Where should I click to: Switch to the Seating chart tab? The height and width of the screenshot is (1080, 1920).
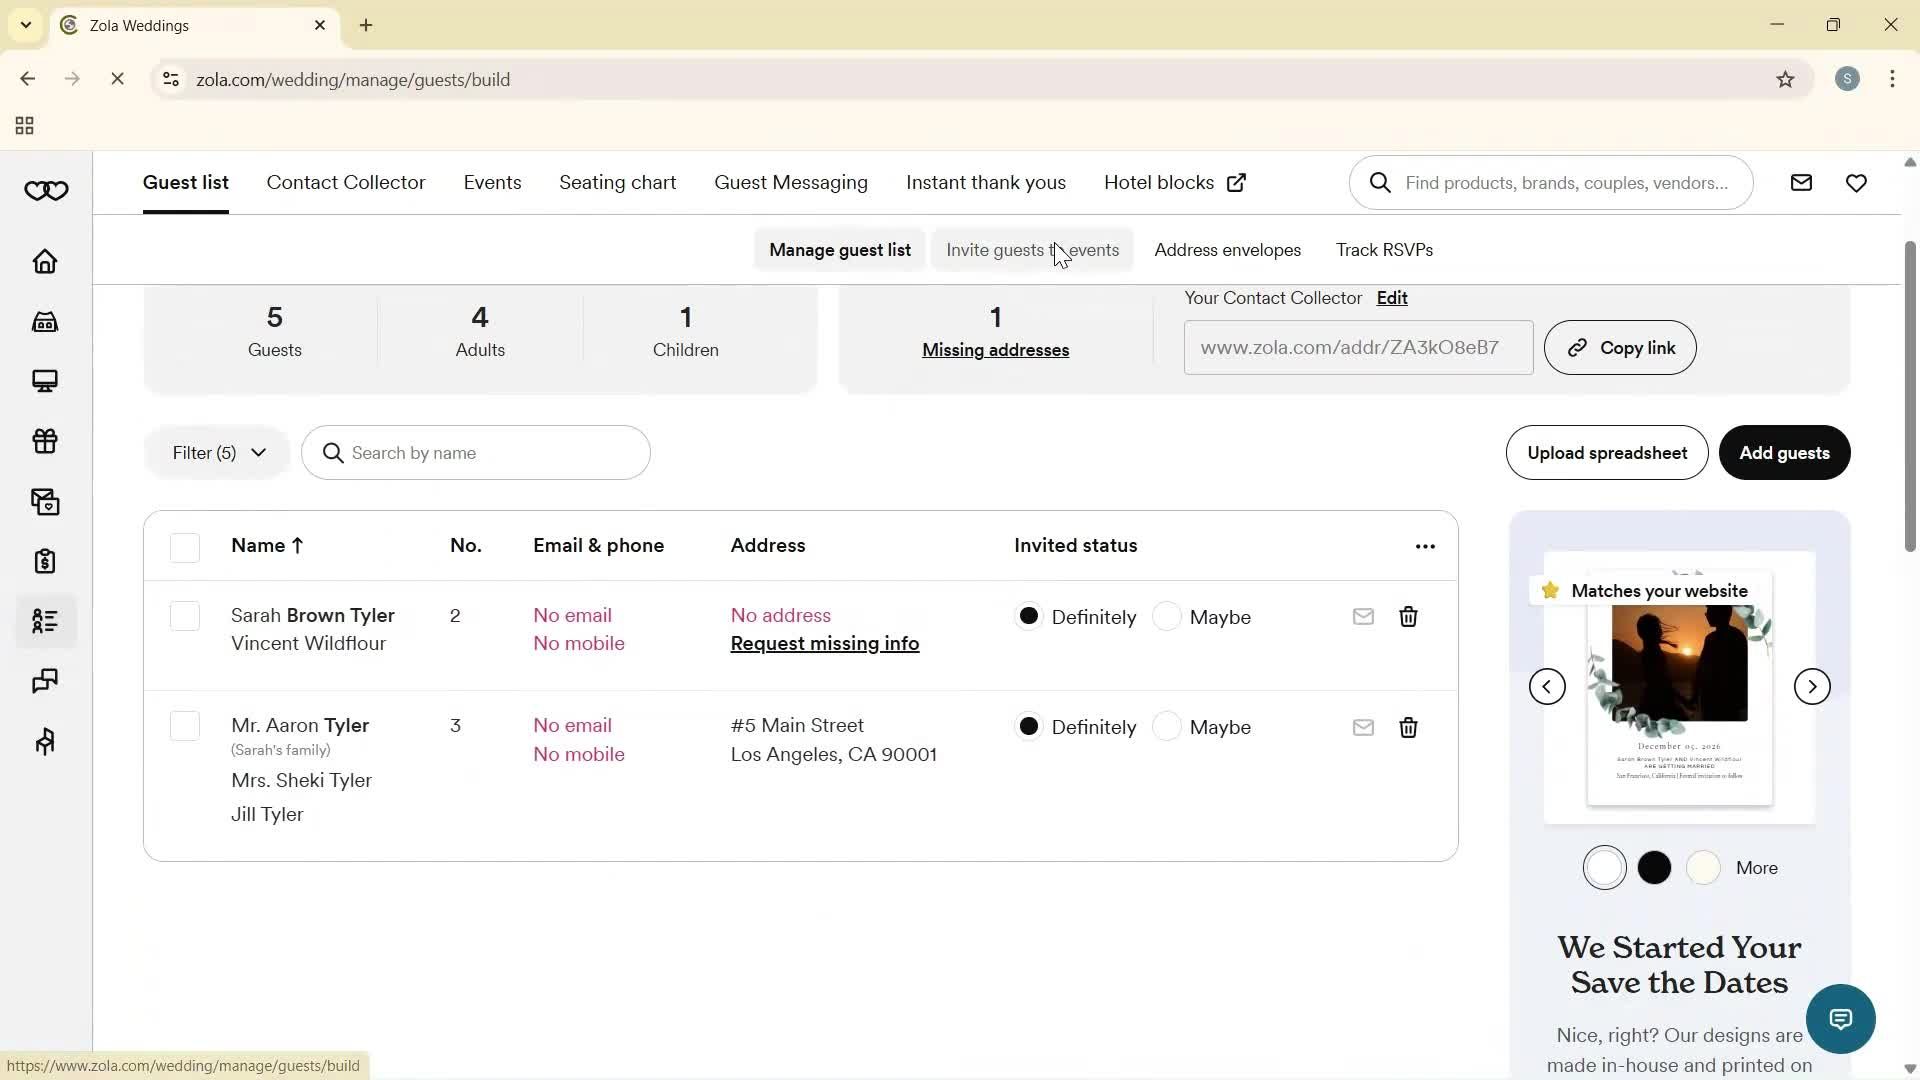[x=617, y=182]
